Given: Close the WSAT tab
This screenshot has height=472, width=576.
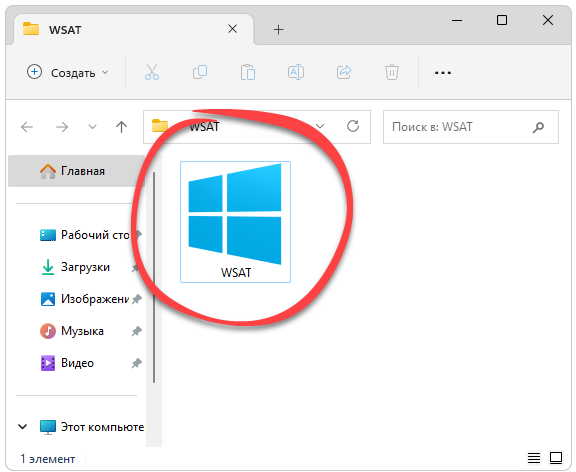Looking at the screenshot, I should click(233, 29).
